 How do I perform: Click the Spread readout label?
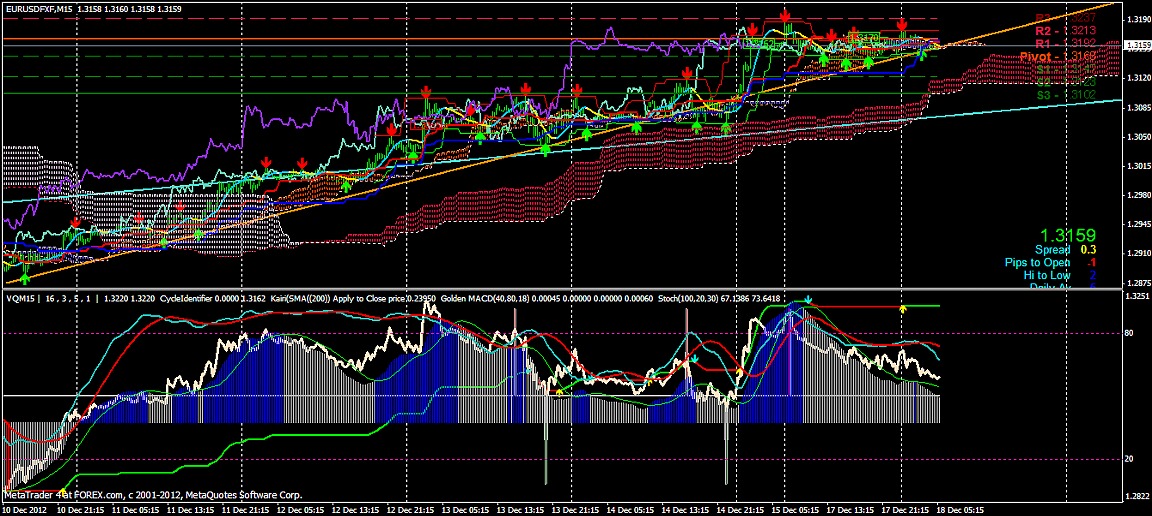(1052, 249)
